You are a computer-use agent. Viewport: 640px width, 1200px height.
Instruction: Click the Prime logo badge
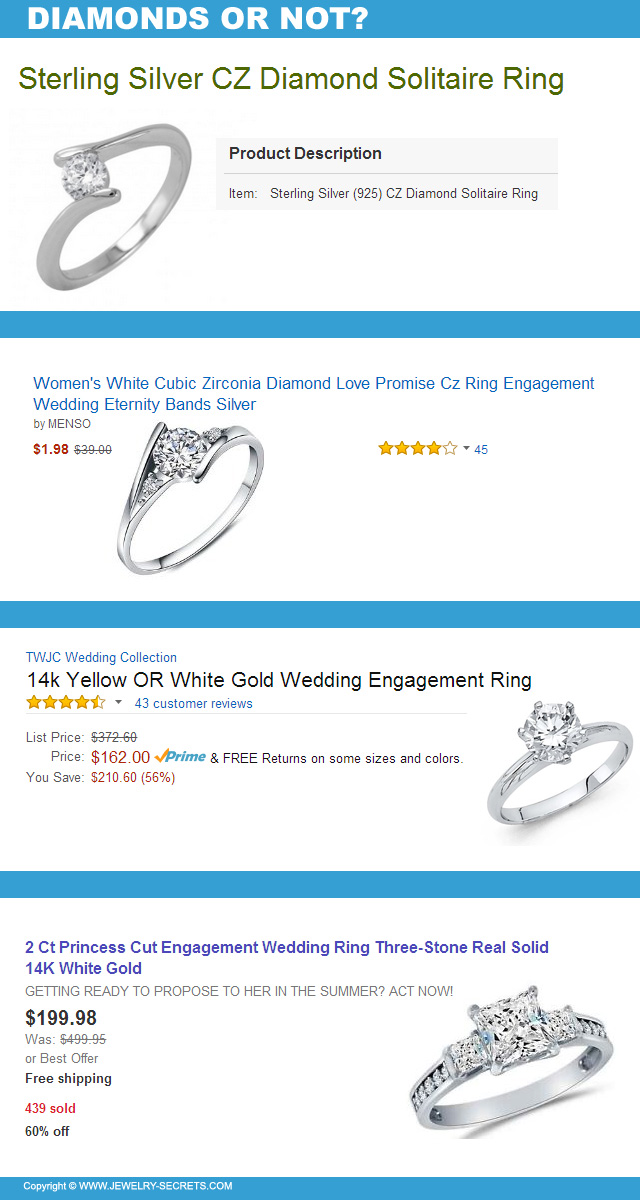point(180,757)
